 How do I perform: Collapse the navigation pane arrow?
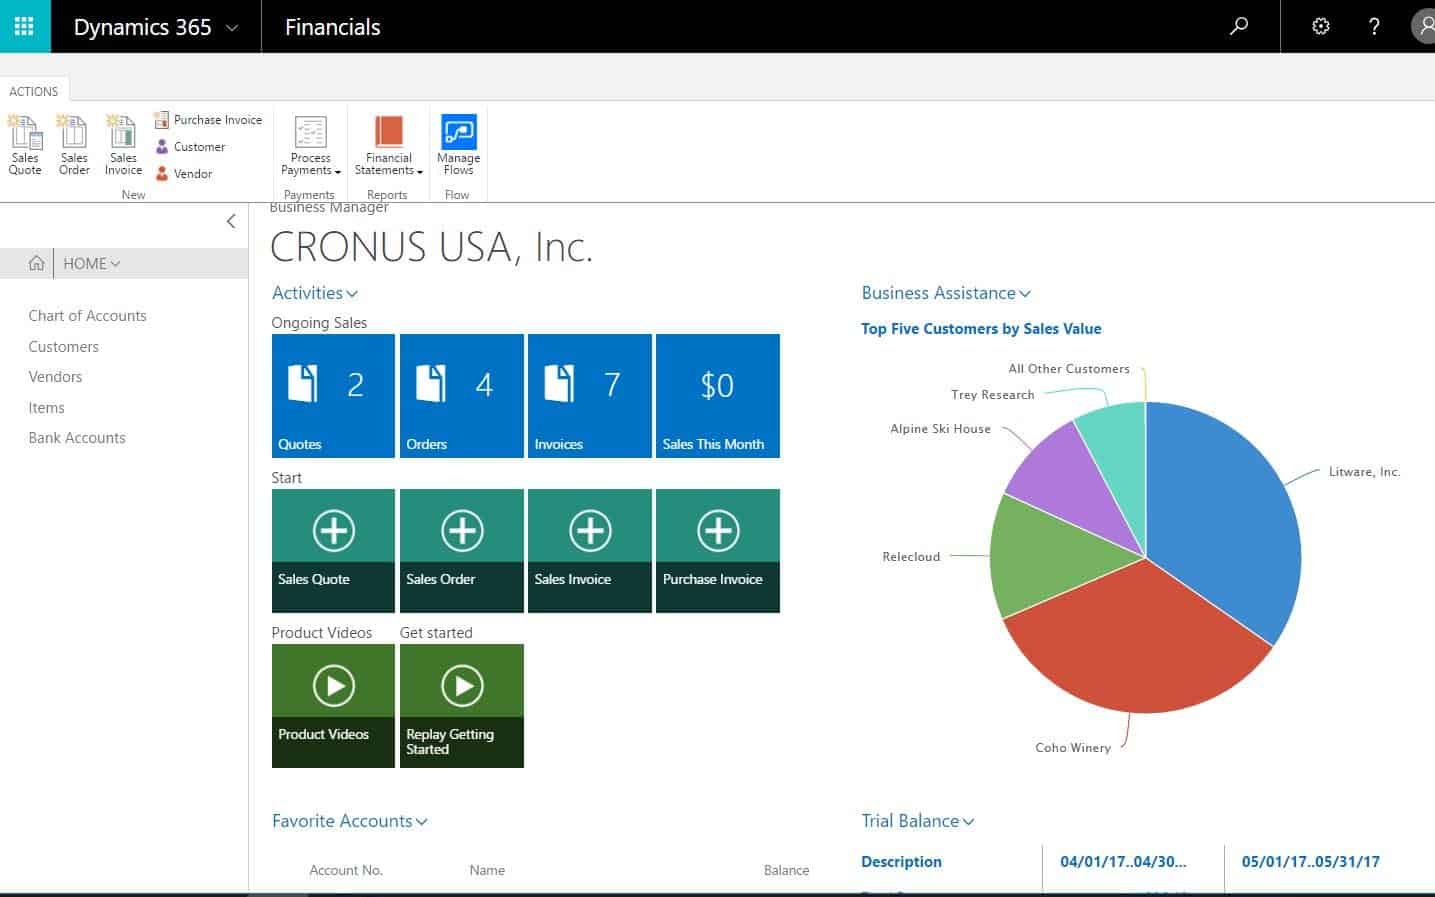(231, 221)
